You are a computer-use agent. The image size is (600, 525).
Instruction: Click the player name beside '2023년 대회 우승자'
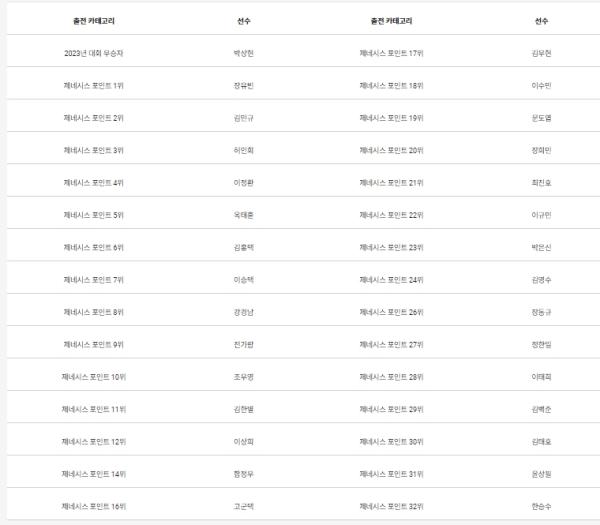point(243,53)
